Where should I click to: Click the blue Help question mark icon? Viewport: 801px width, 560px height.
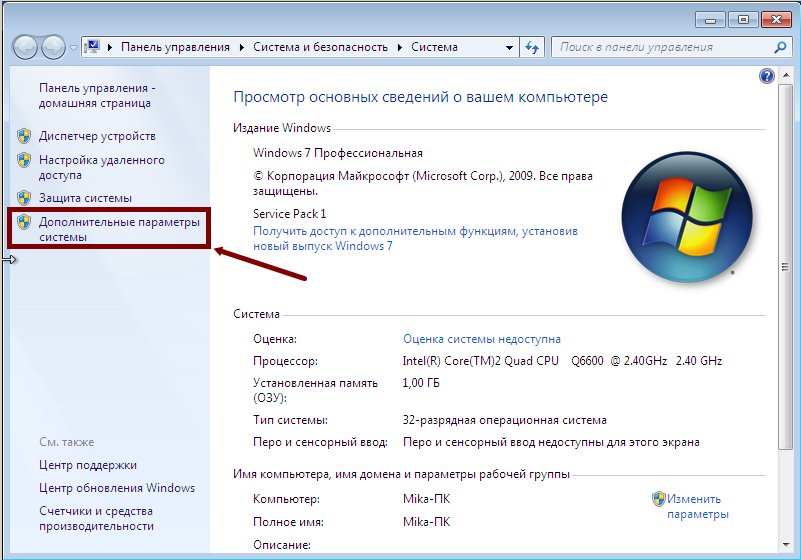[x=767, y=76]
